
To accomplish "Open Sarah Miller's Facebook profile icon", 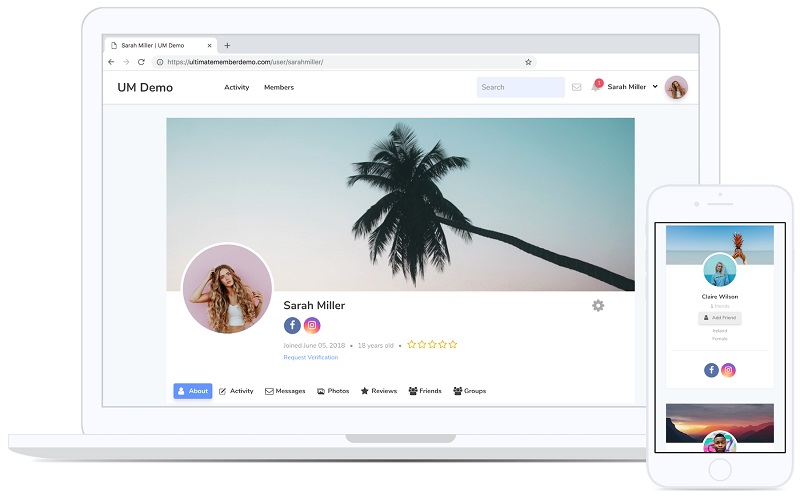I will pos(292,325).
